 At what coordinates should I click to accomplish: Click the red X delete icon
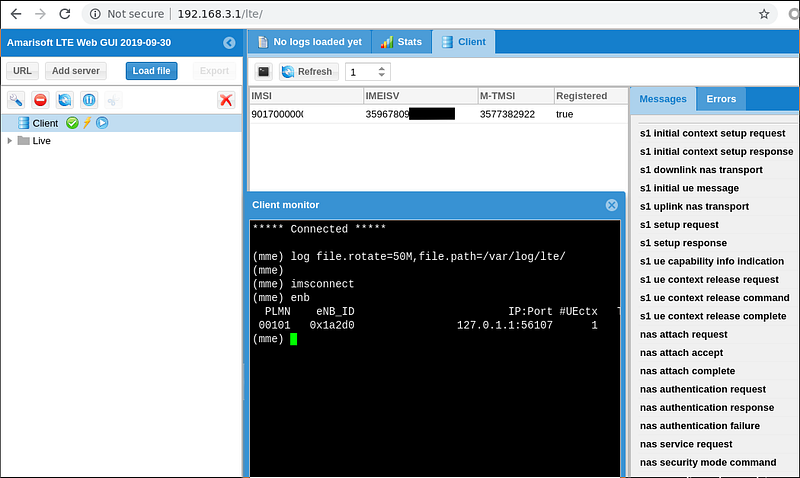(226, 100)
